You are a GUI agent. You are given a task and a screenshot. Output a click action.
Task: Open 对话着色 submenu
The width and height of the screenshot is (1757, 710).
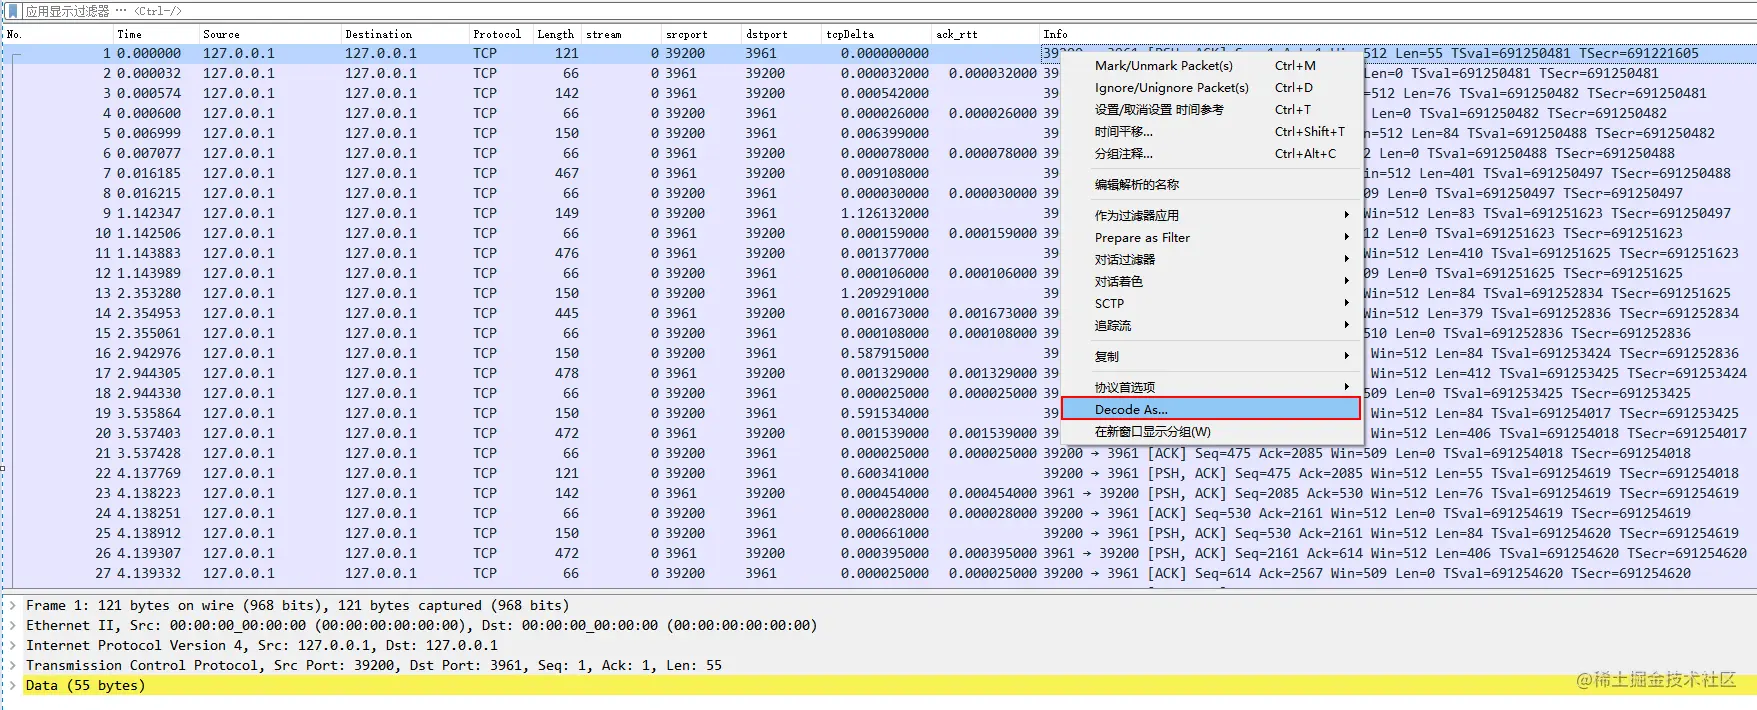point(1211,281)
